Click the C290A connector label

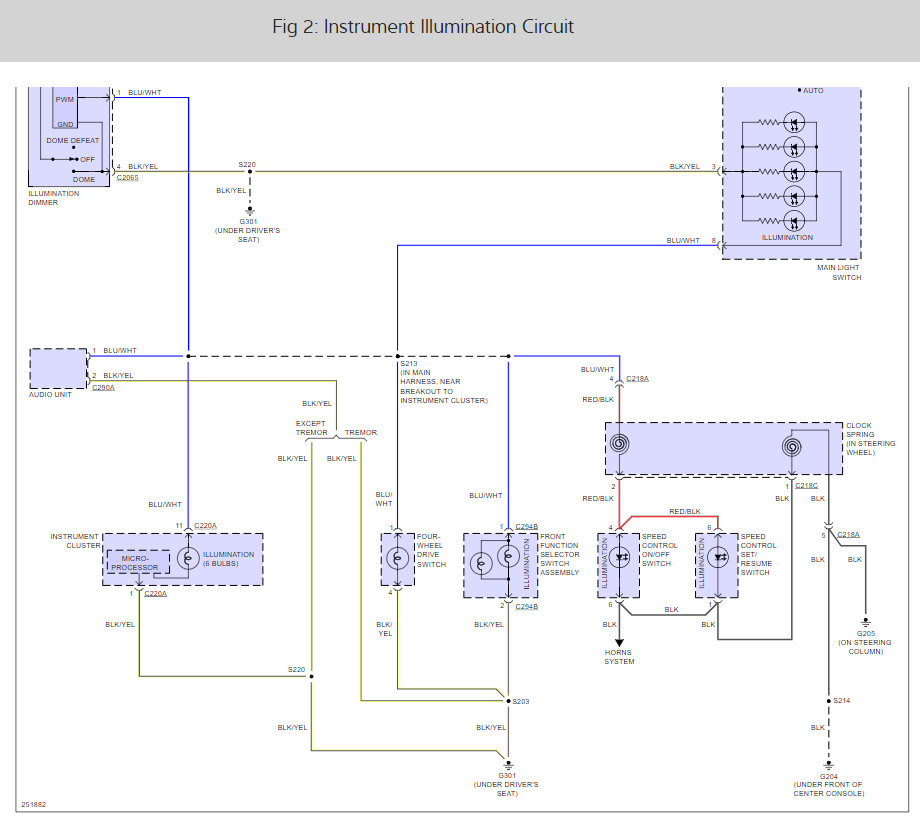tap(103, 387)
